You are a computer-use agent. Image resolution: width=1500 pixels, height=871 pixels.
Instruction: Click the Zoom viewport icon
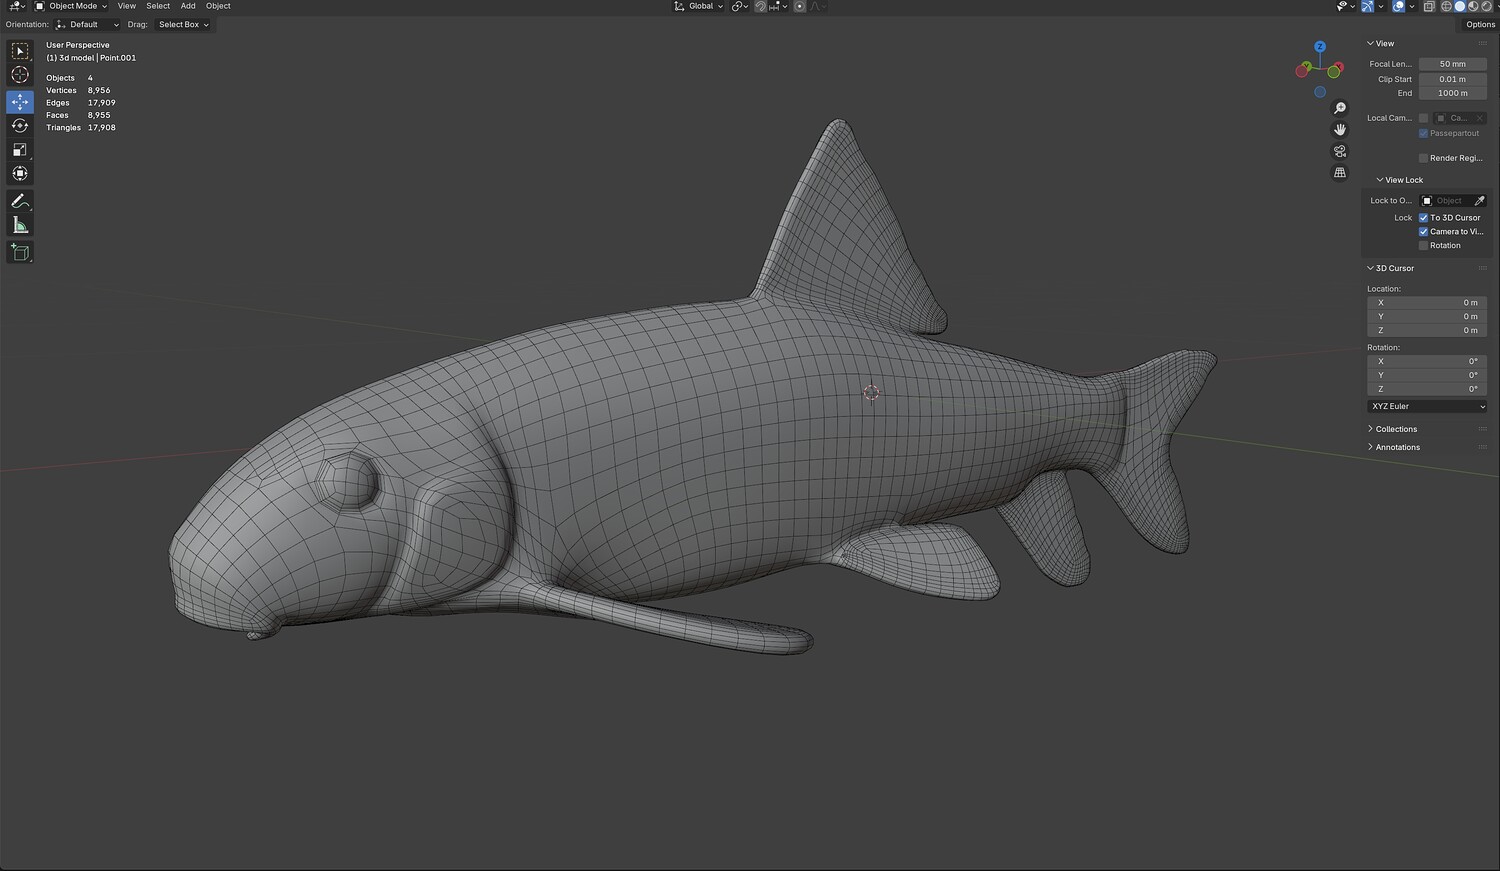[x=1340, y=108]
